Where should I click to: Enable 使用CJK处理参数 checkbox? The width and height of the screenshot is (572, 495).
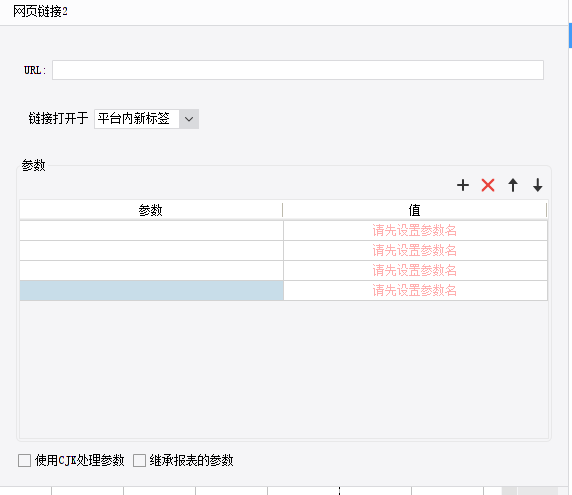tap(24, 460)
